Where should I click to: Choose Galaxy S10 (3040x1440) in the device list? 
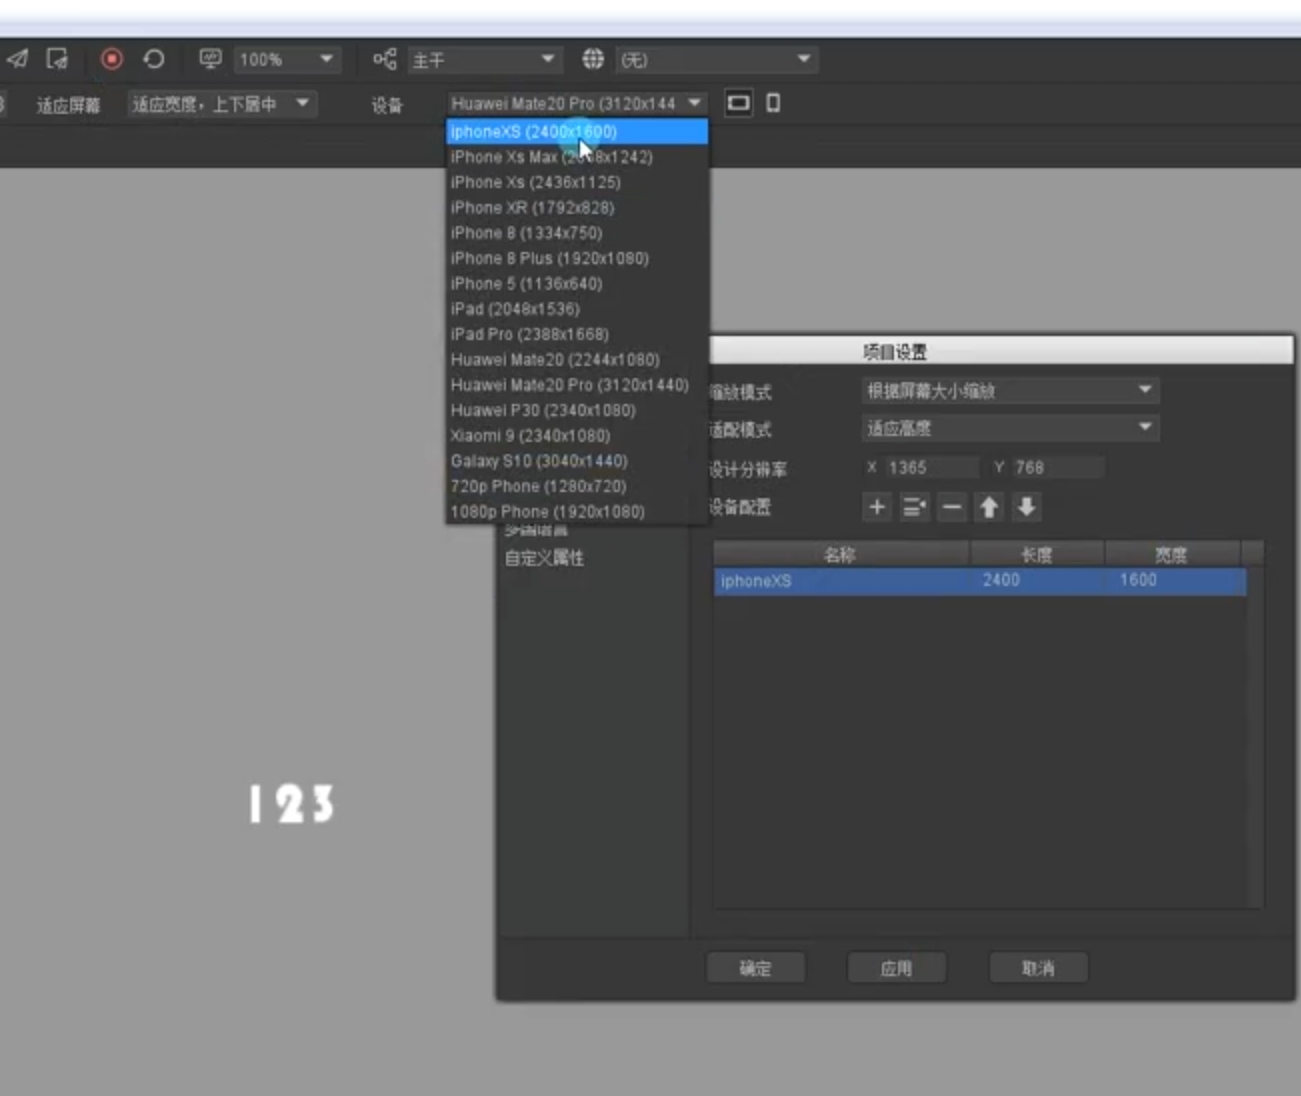point(539,461)
